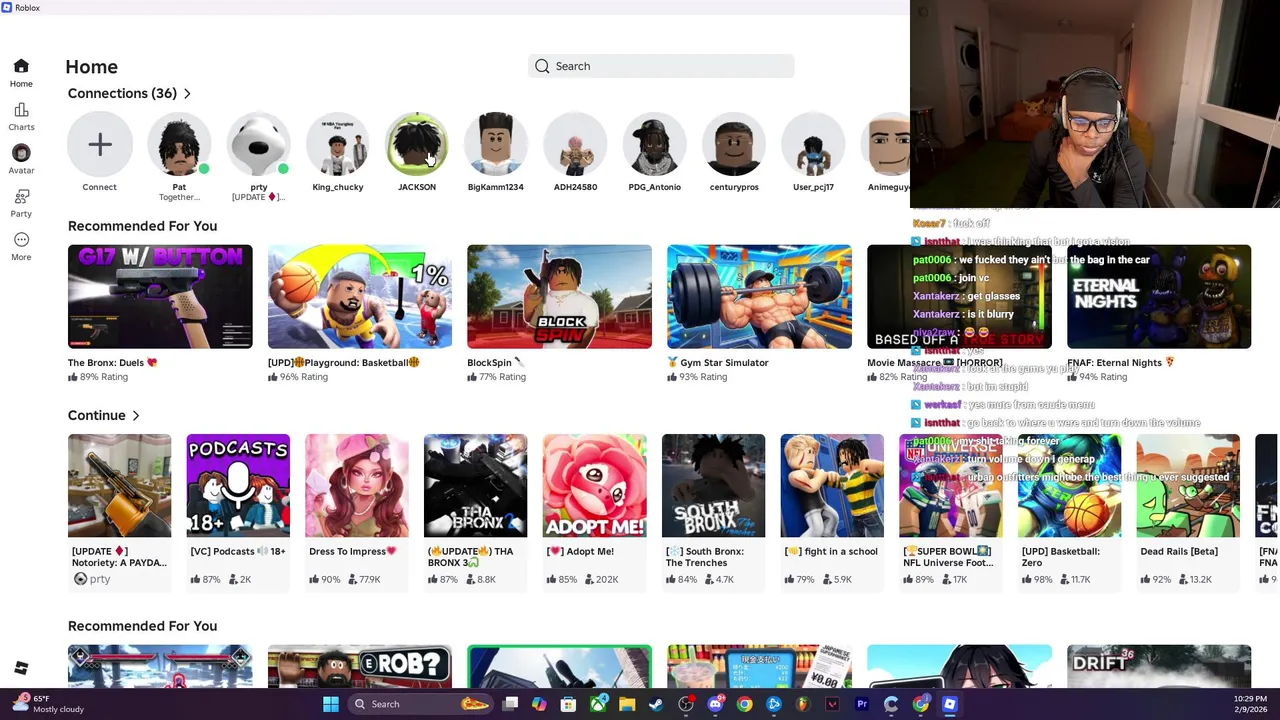1280x720 pixels.
Task: Open King_chucky's profile avatar
Action: pos(337,145)
